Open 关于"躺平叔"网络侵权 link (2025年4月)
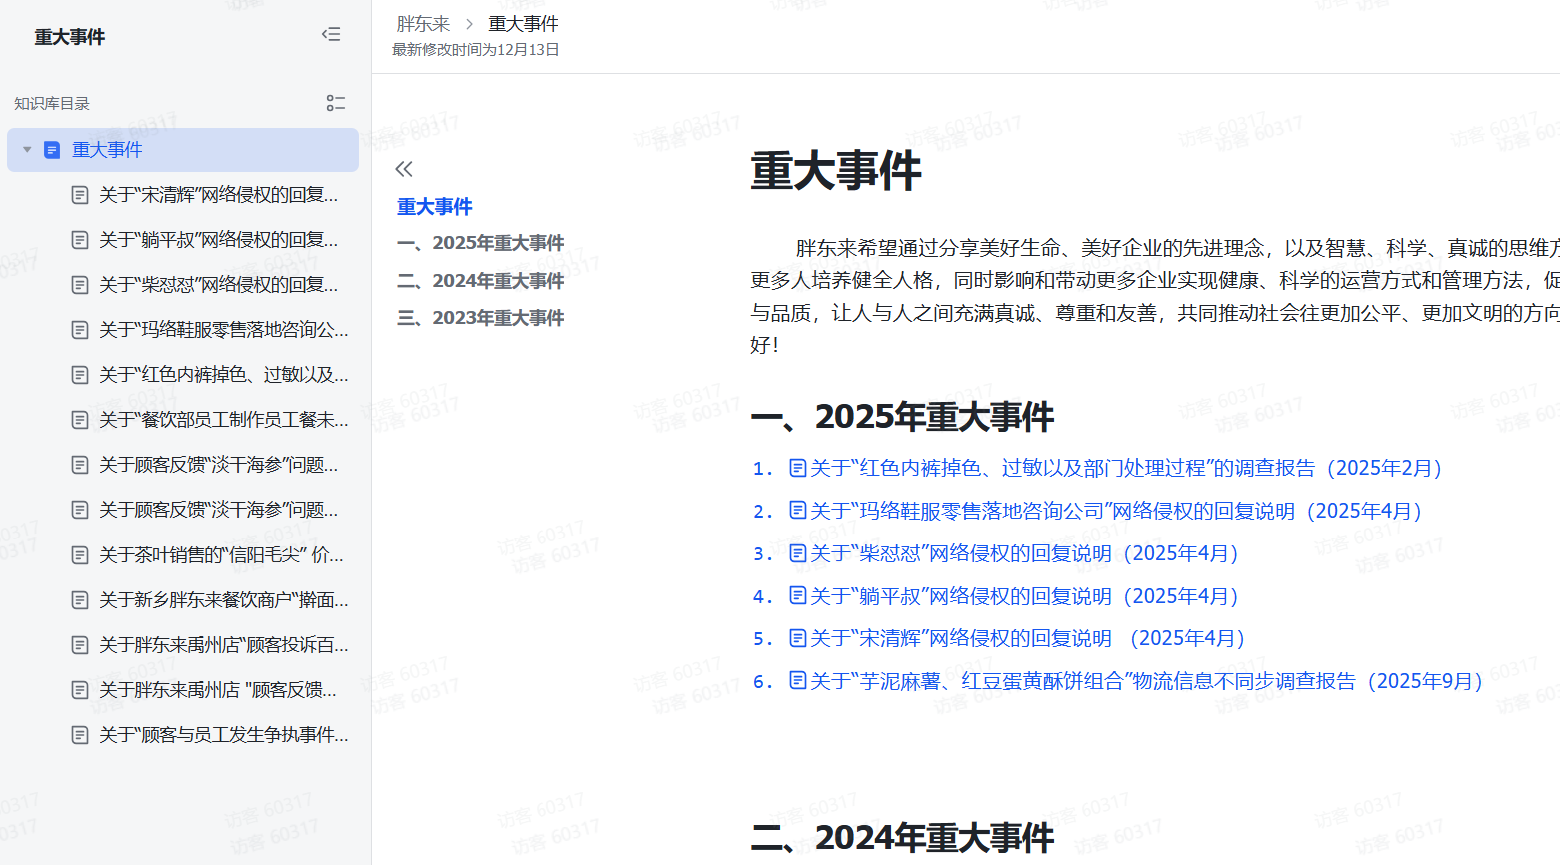This screenshot has height=865, width=1560. pos(1023,596)
